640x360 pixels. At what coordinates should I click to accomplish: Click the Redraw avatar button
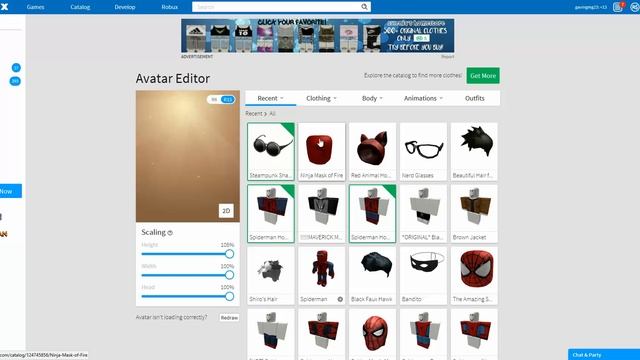coord(229,318)
